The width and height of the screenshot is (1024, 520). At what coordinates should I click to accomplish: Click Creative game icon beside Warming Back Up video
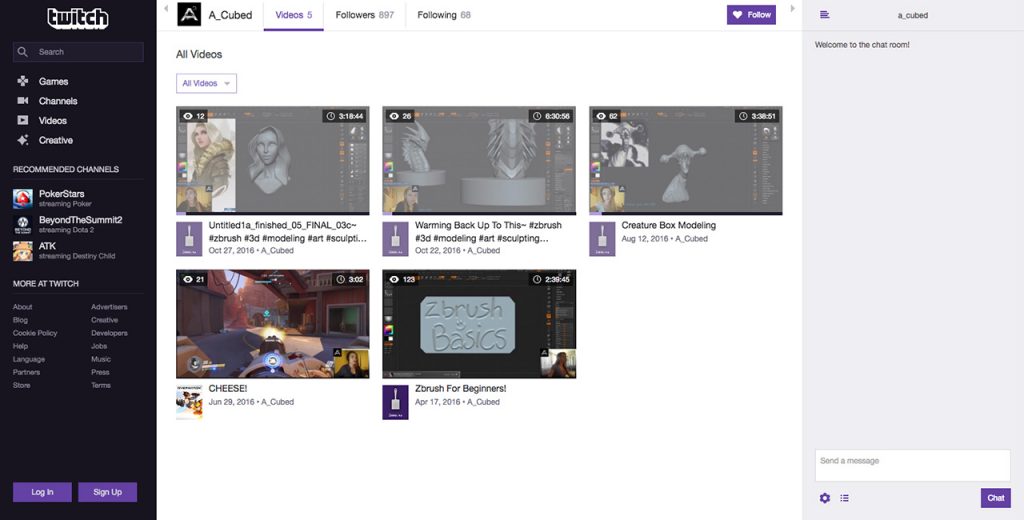(x=395, y=239)
